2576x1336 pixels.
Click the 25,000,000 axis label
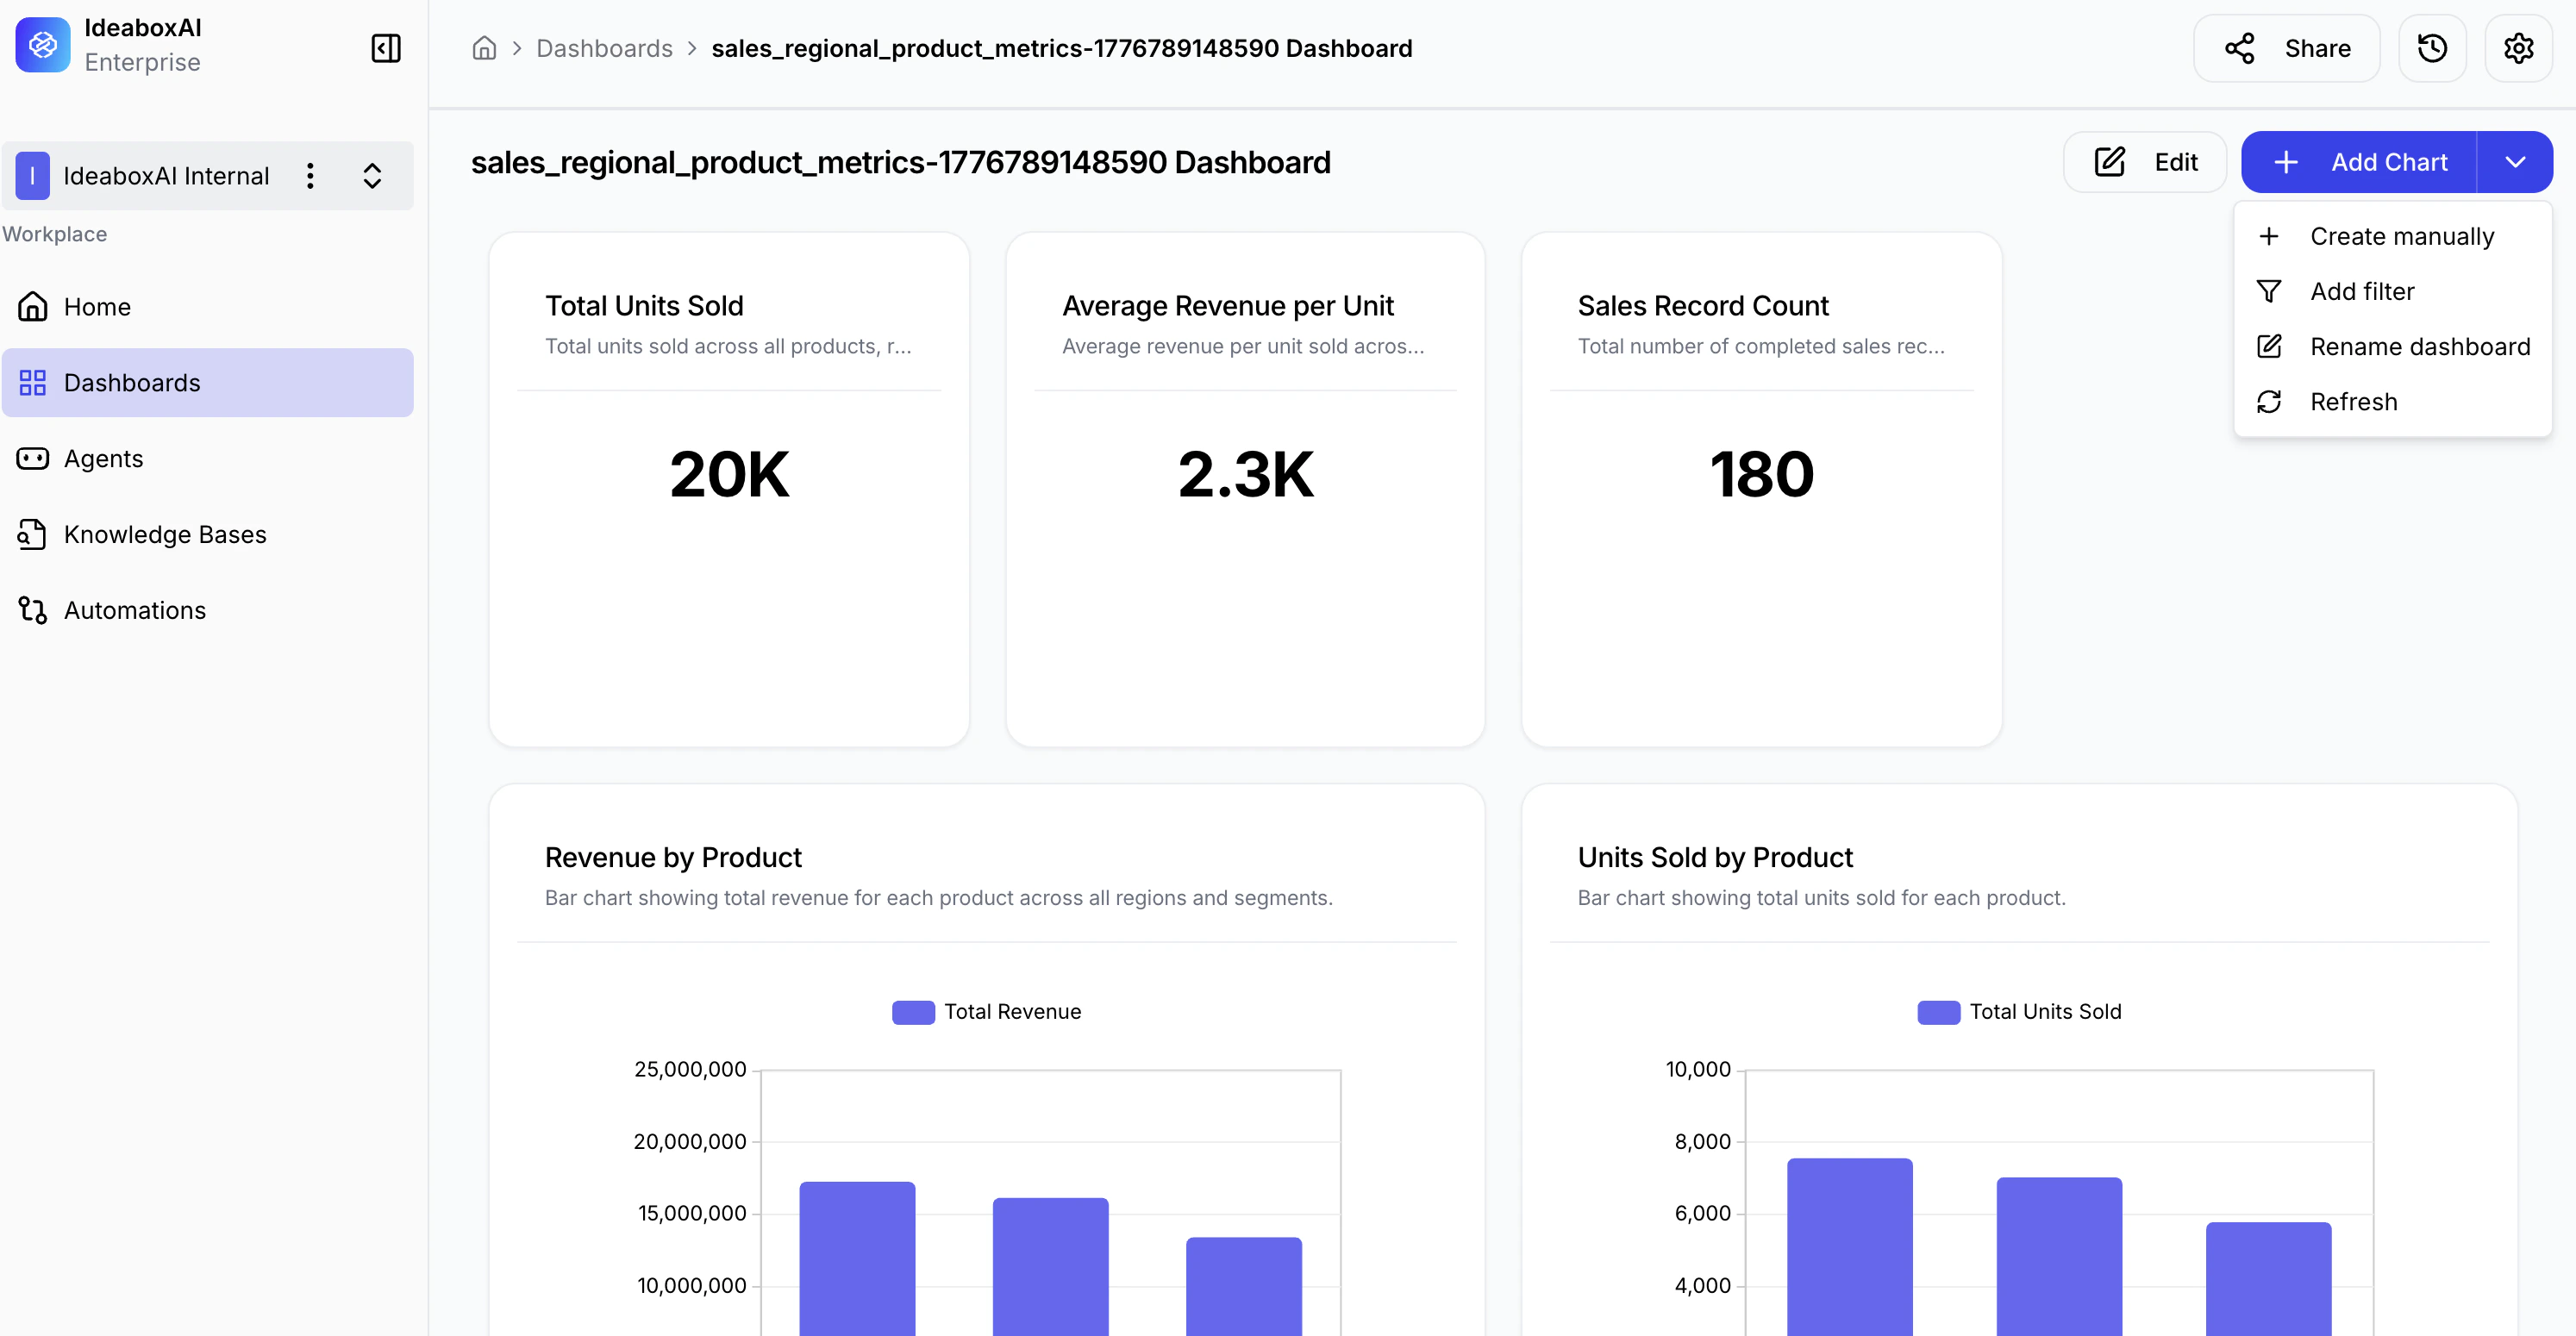point(690,1069)
